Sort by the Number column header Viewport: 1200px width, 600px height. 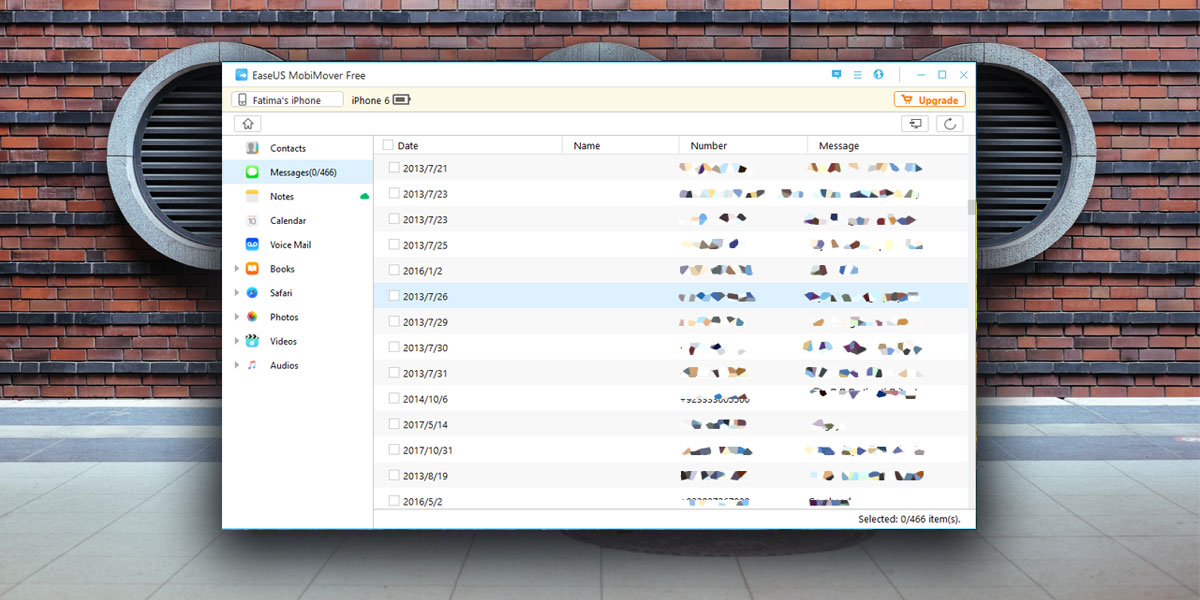[x=743, y=146]
